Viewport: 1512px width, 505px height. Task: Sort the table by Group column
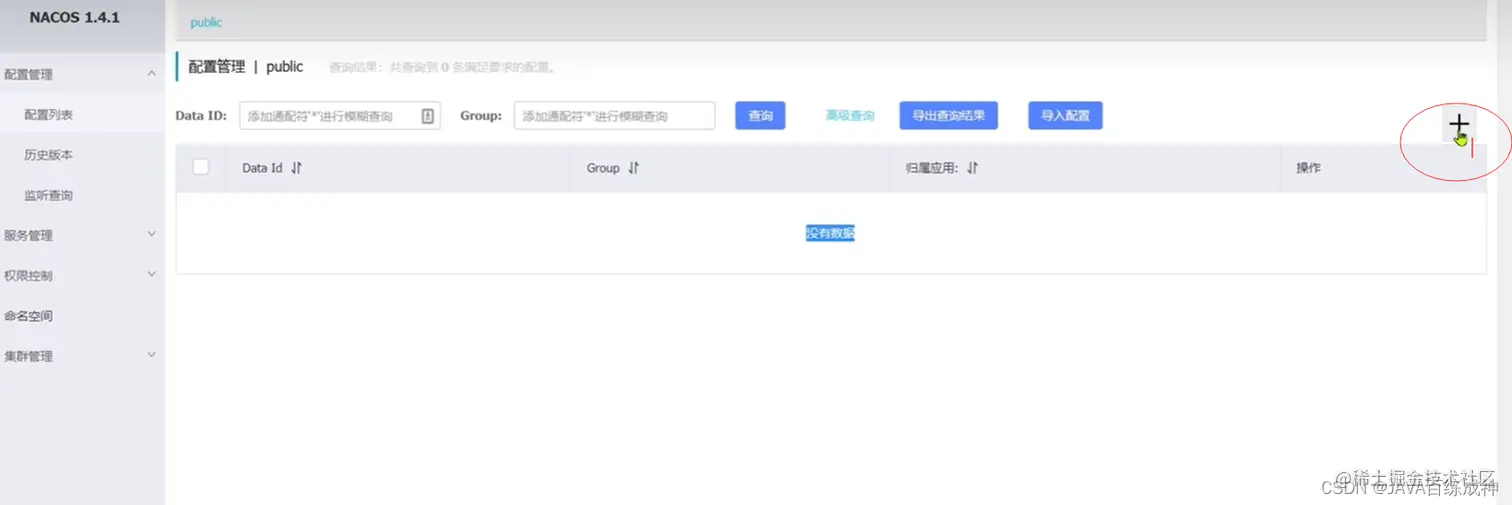click(x=633, y=168)
